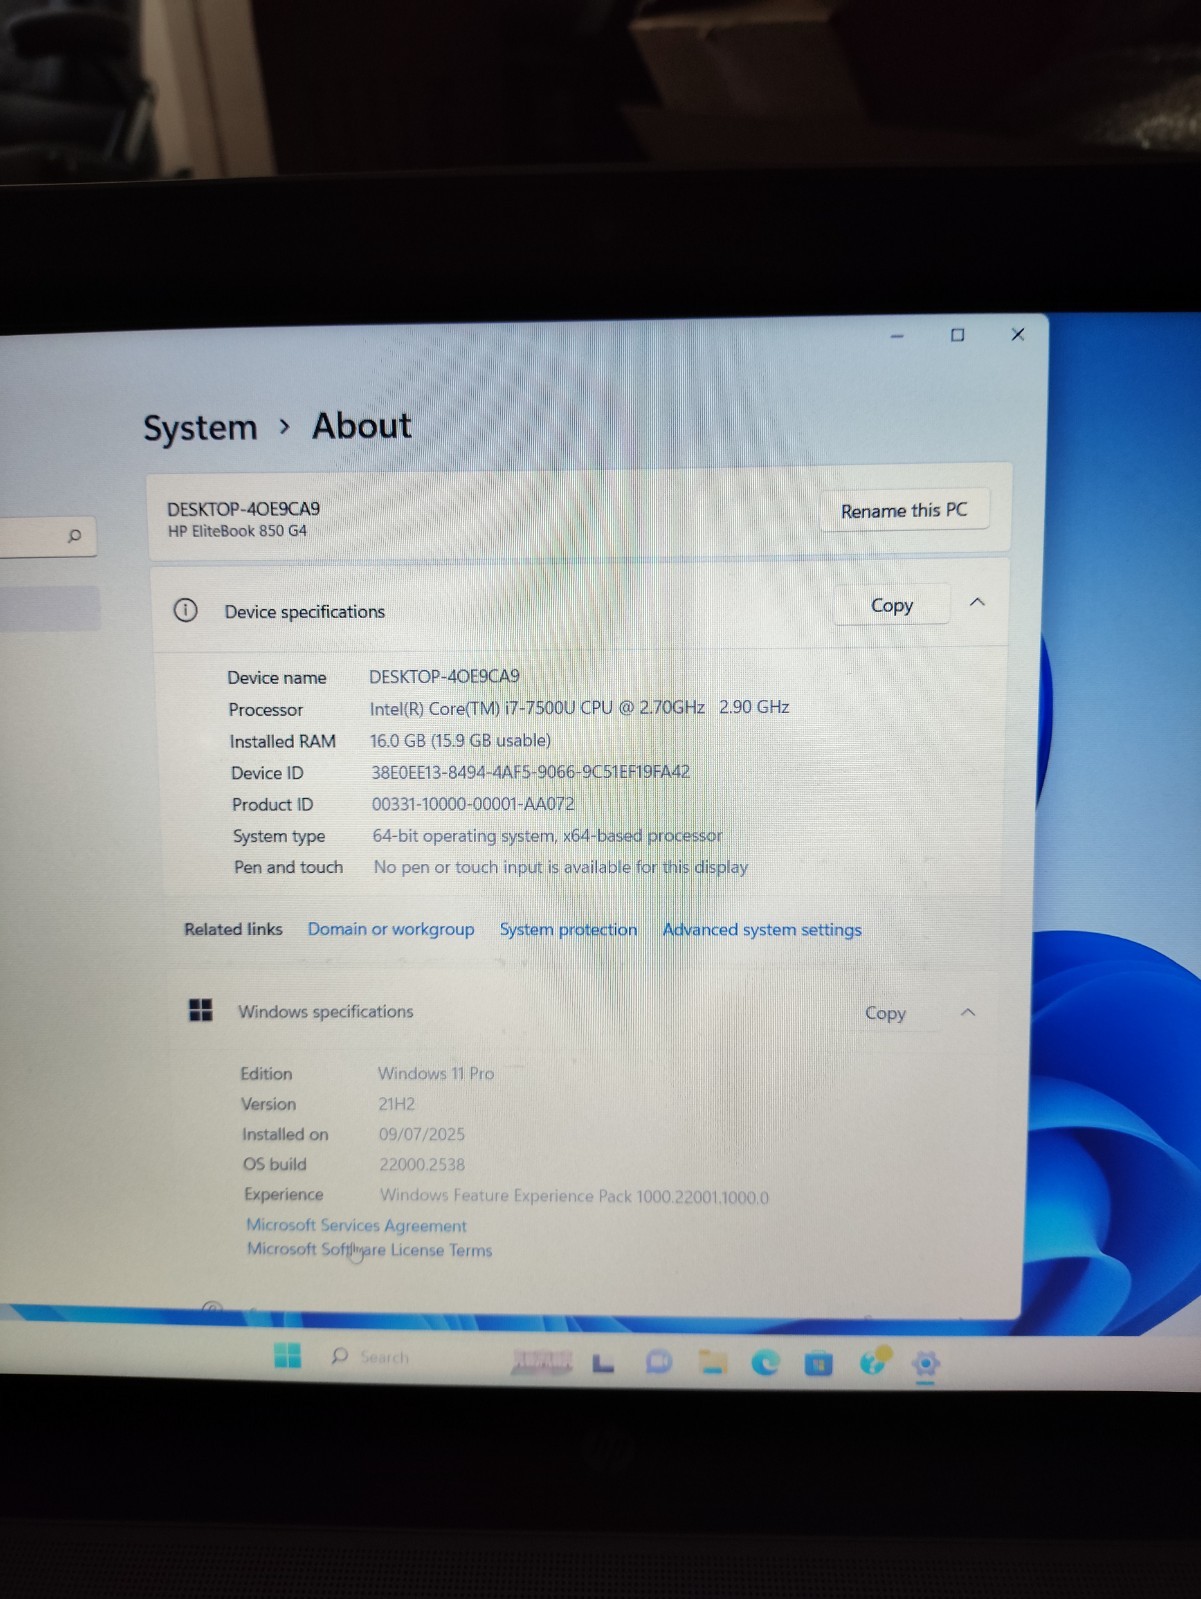Click HP EliteBook 850 G4 model text

pos(237,531)
